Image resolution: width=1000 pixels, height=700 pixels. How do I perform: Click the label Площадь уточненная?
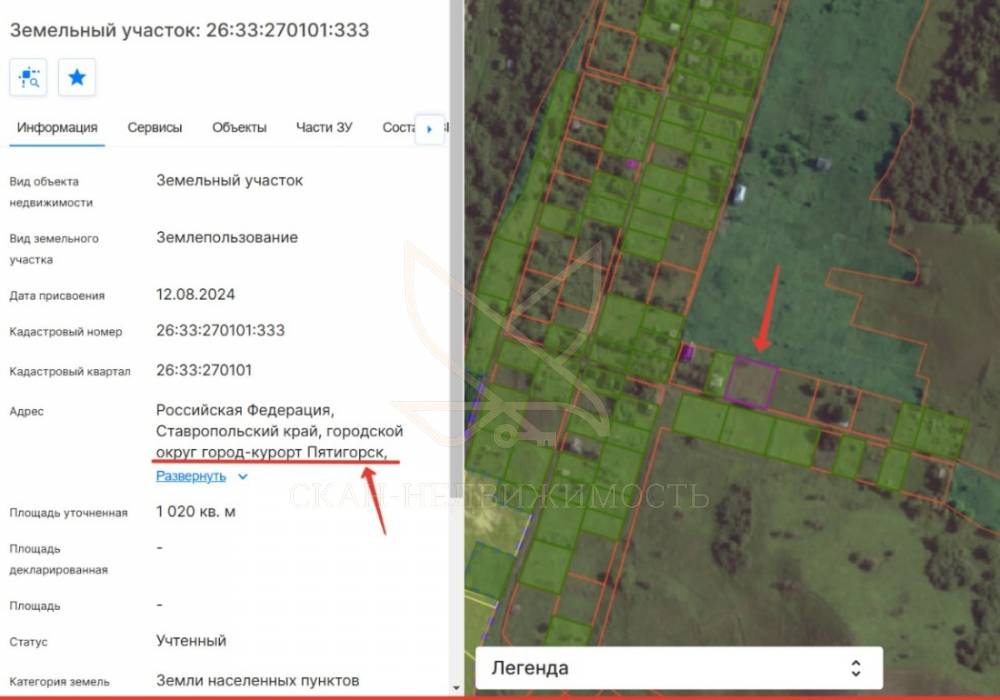click(68, 513)
